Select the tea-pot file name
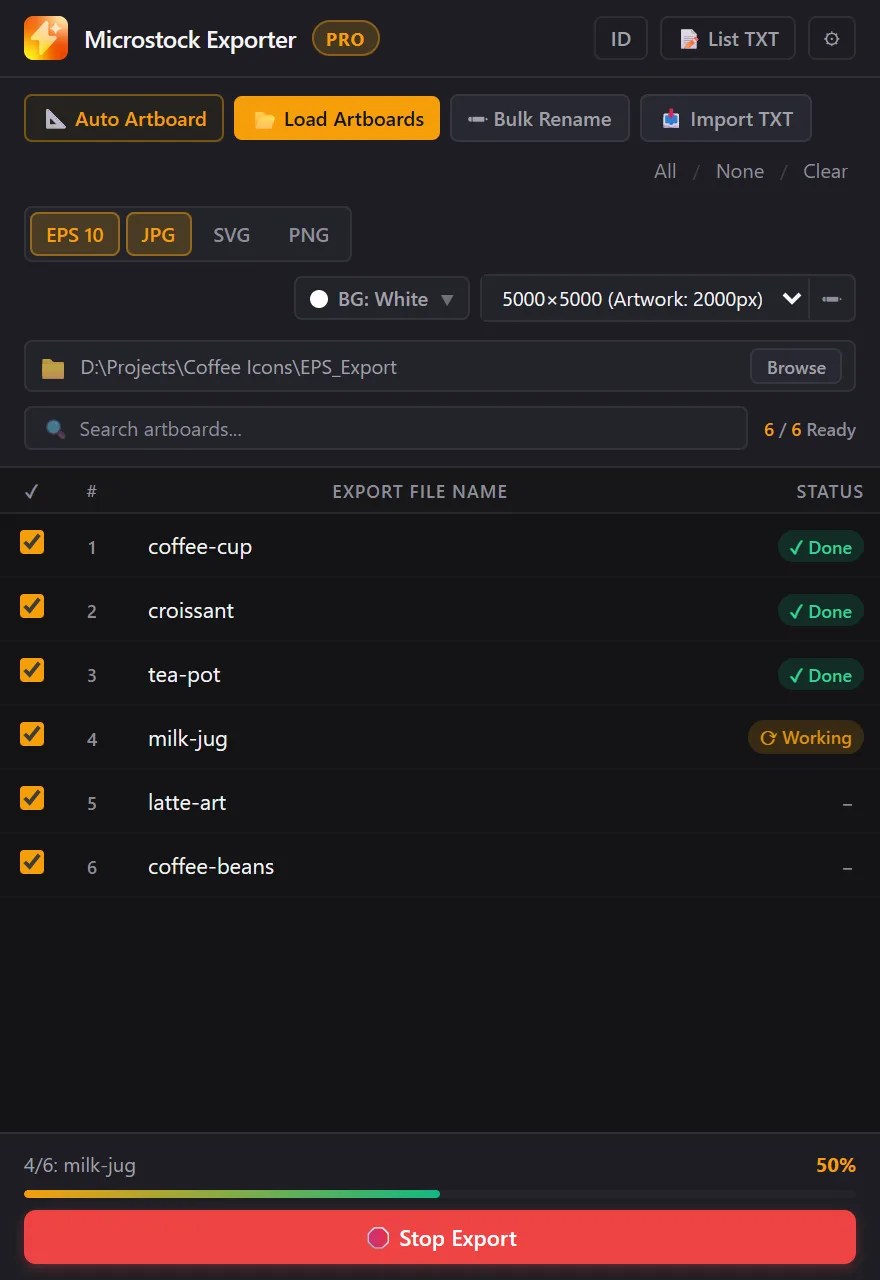880x1280 pixels. [x=184, y=675]
